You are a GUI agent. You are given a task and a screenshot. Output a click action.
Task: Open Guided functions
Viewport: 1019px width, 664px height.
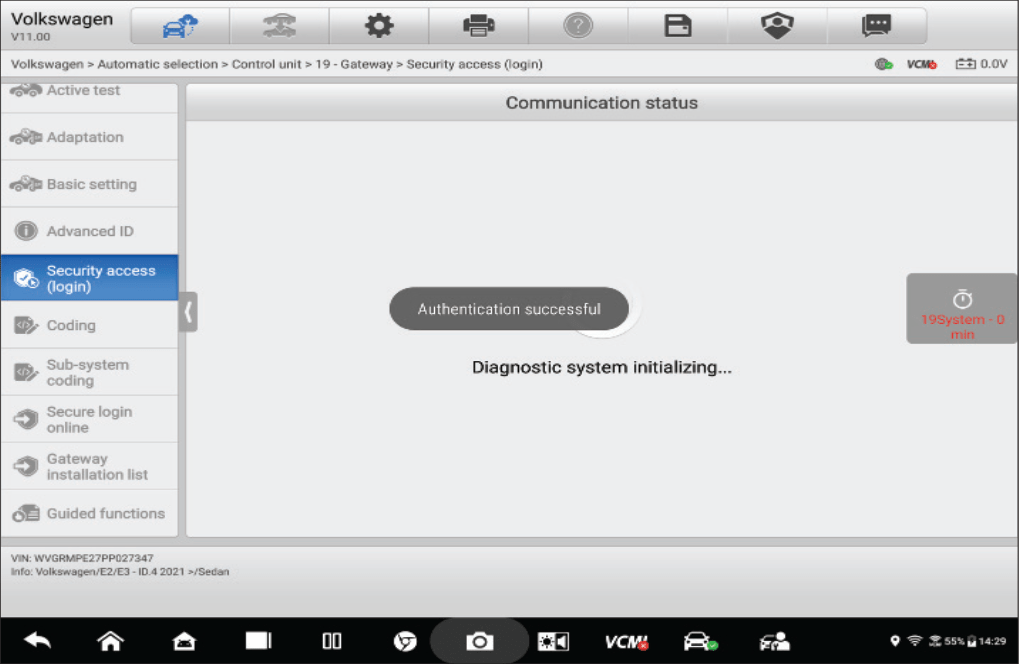[89, 513]
